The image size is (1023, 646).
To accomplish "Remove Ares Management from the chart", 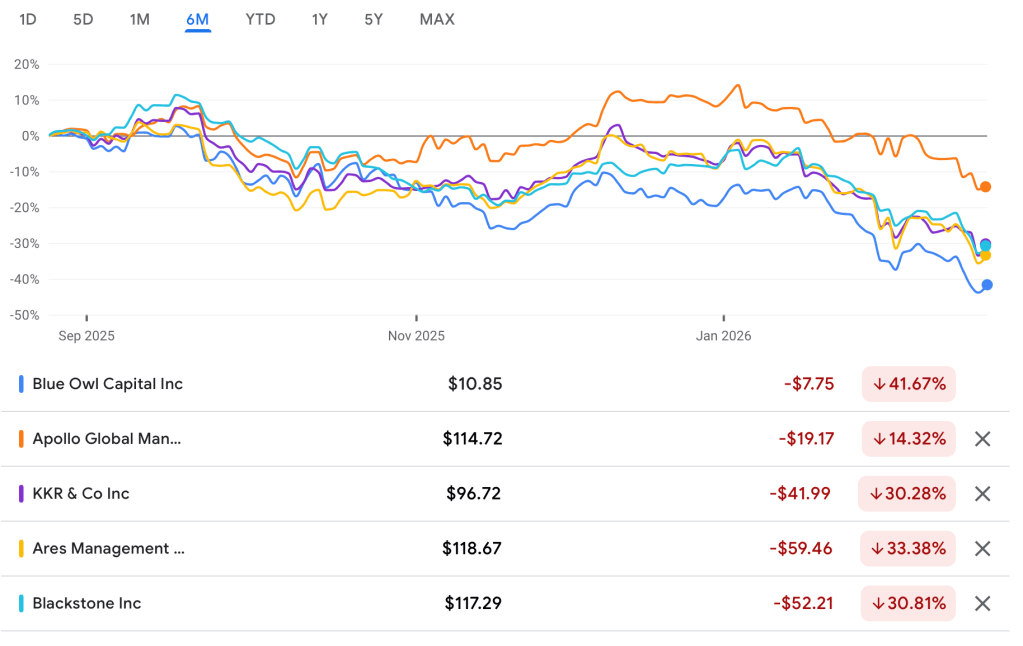I will point(982,548).
